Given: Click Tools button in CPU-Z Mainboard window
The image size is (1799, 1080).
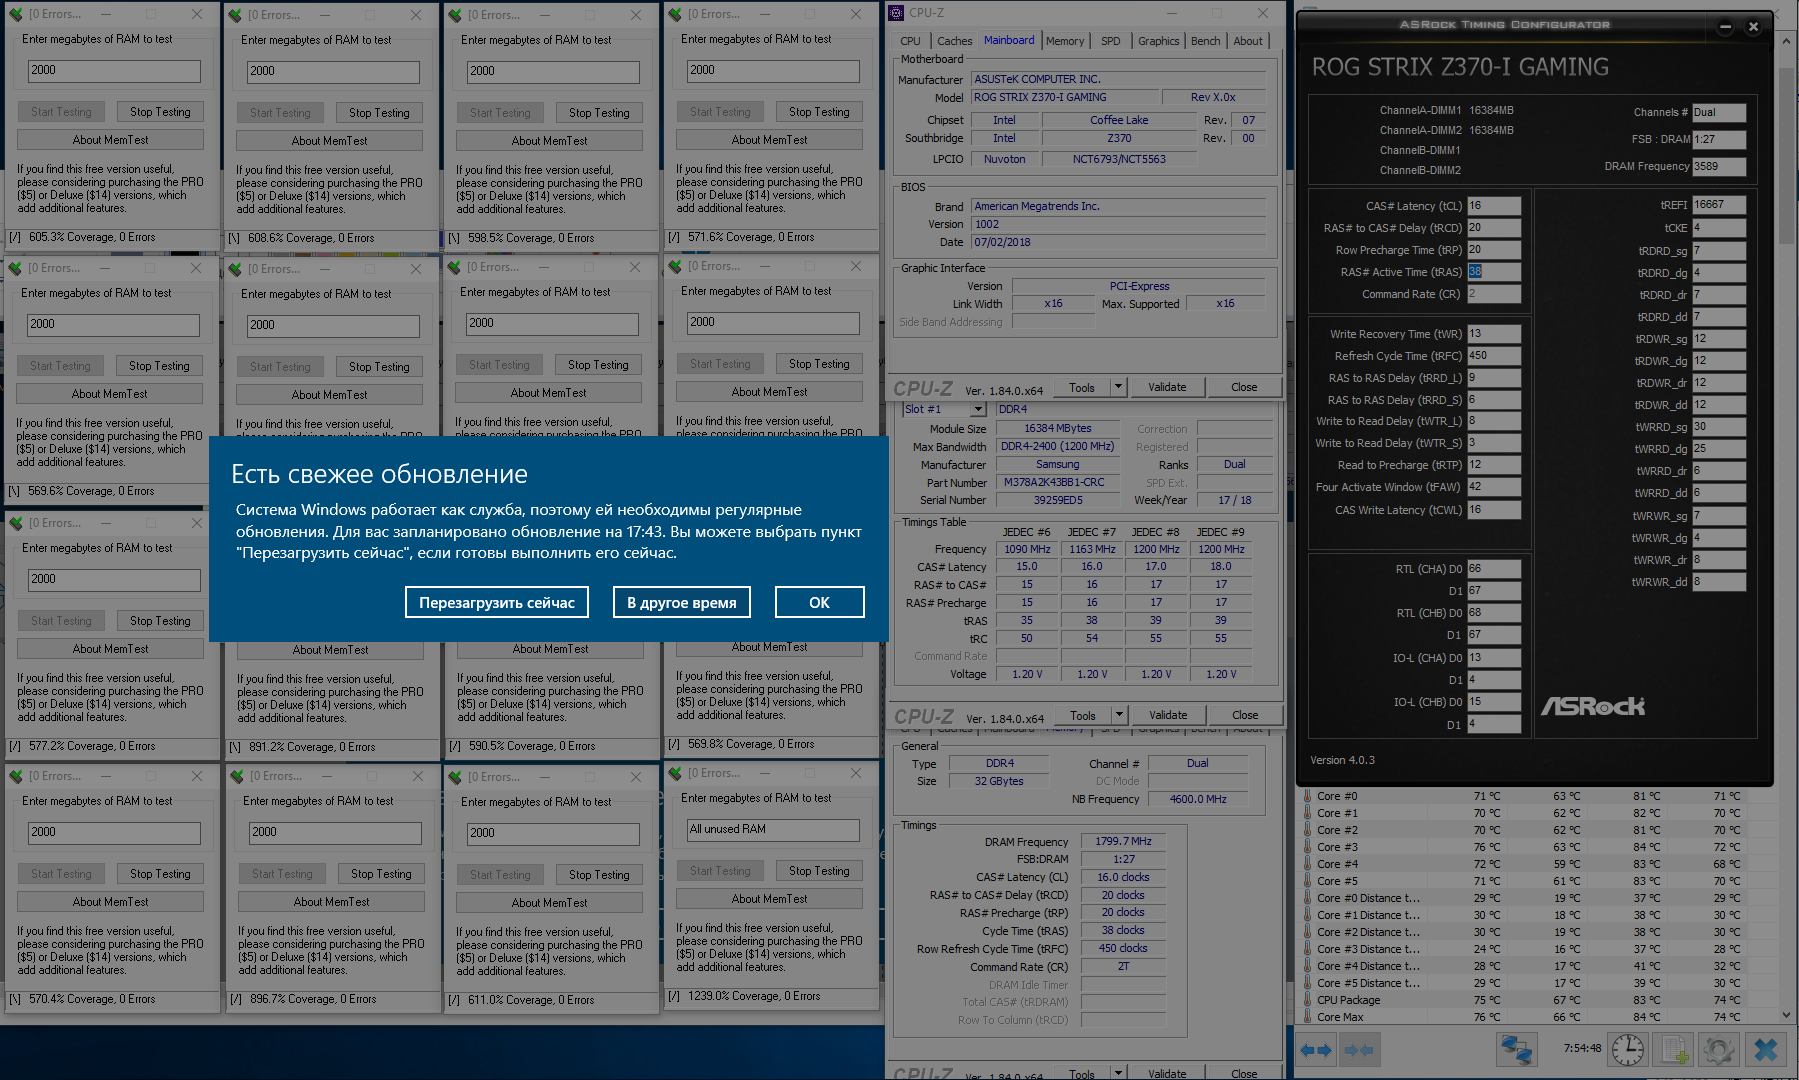Looking at the screenshot, I should click(1082, 387).
